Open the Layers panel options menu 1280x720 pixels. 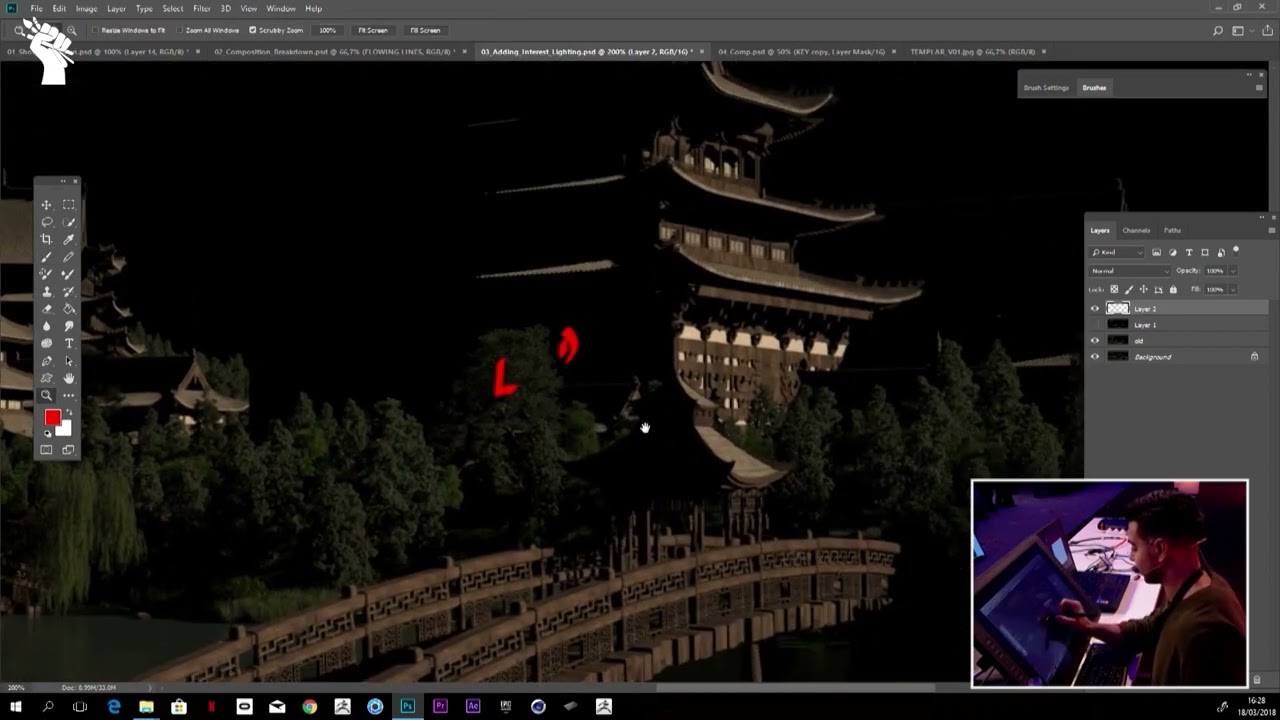click(1271, 230)
